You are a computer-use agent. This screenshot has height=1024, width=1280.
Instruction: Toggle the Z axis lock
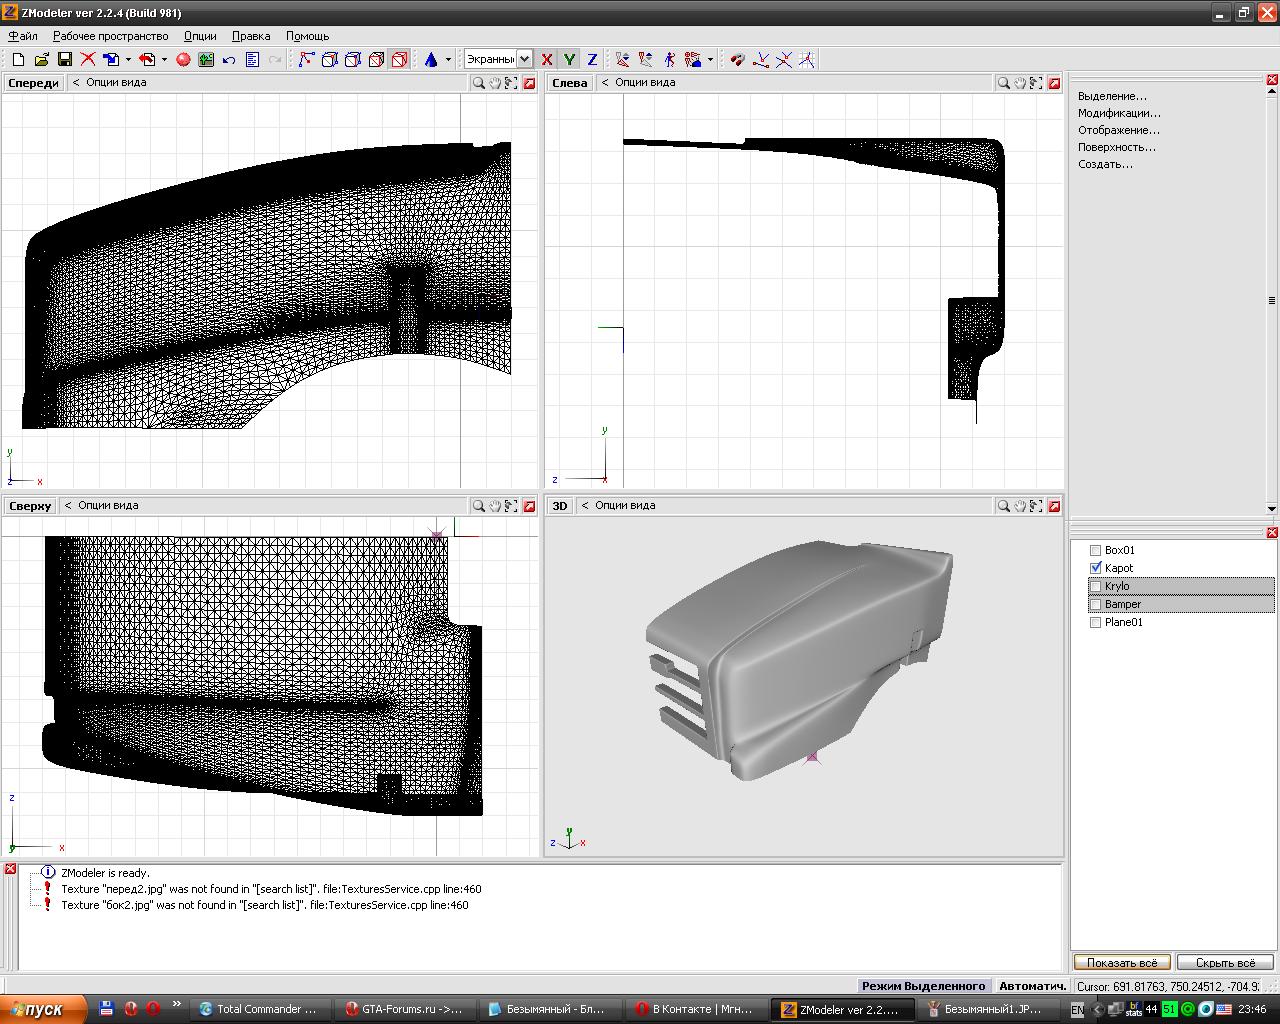(x=592, y=60)
